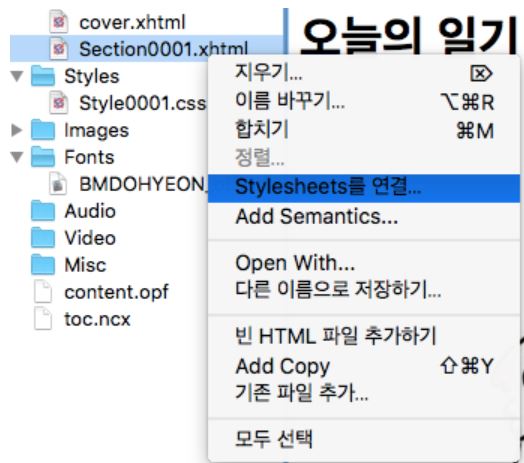The image size is (524, 463).
Task: Click the Video folder icon
Action: (43, 238)
